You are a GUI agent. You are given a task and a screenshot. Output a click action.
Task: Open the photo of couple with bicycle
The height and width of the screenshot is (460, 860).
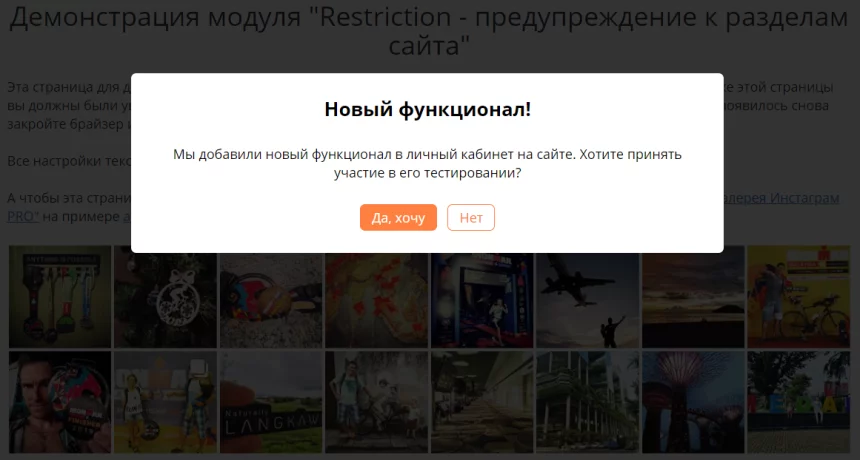797,296
